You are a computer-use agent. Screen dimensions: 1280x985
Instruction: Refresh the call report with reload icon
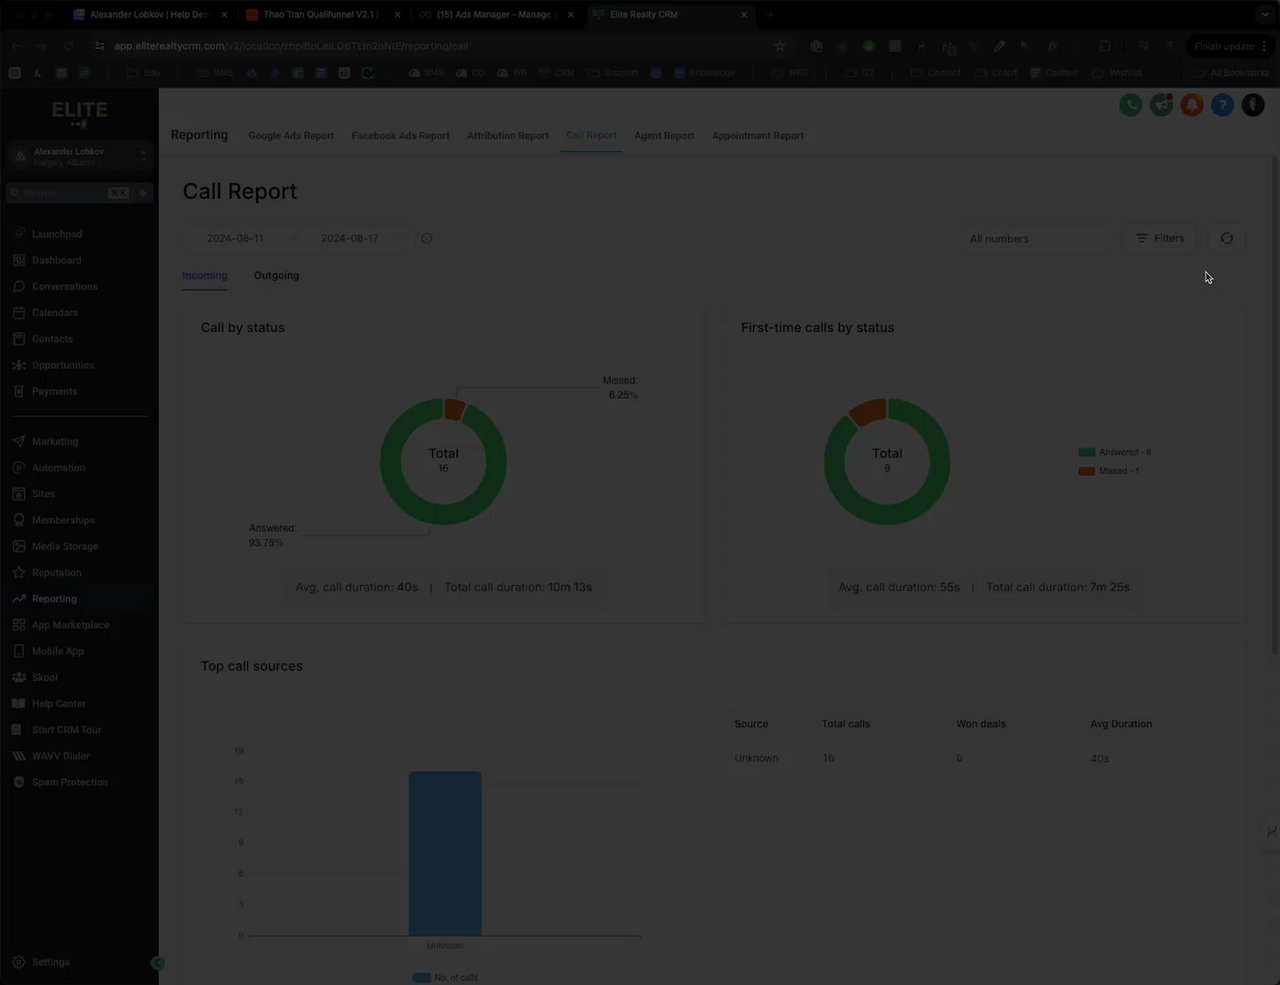click(1227, 238)
